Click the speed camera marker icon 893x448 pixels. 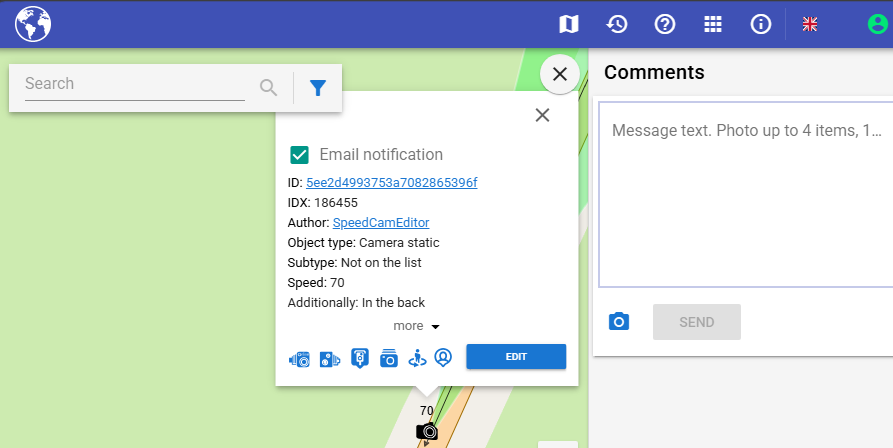359,358
